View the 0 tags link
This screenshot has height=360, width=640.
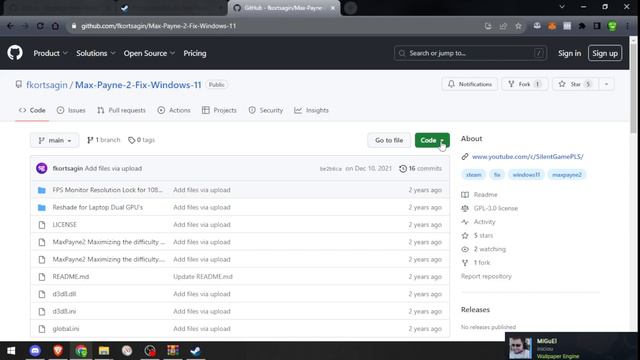tap(141, 140)
